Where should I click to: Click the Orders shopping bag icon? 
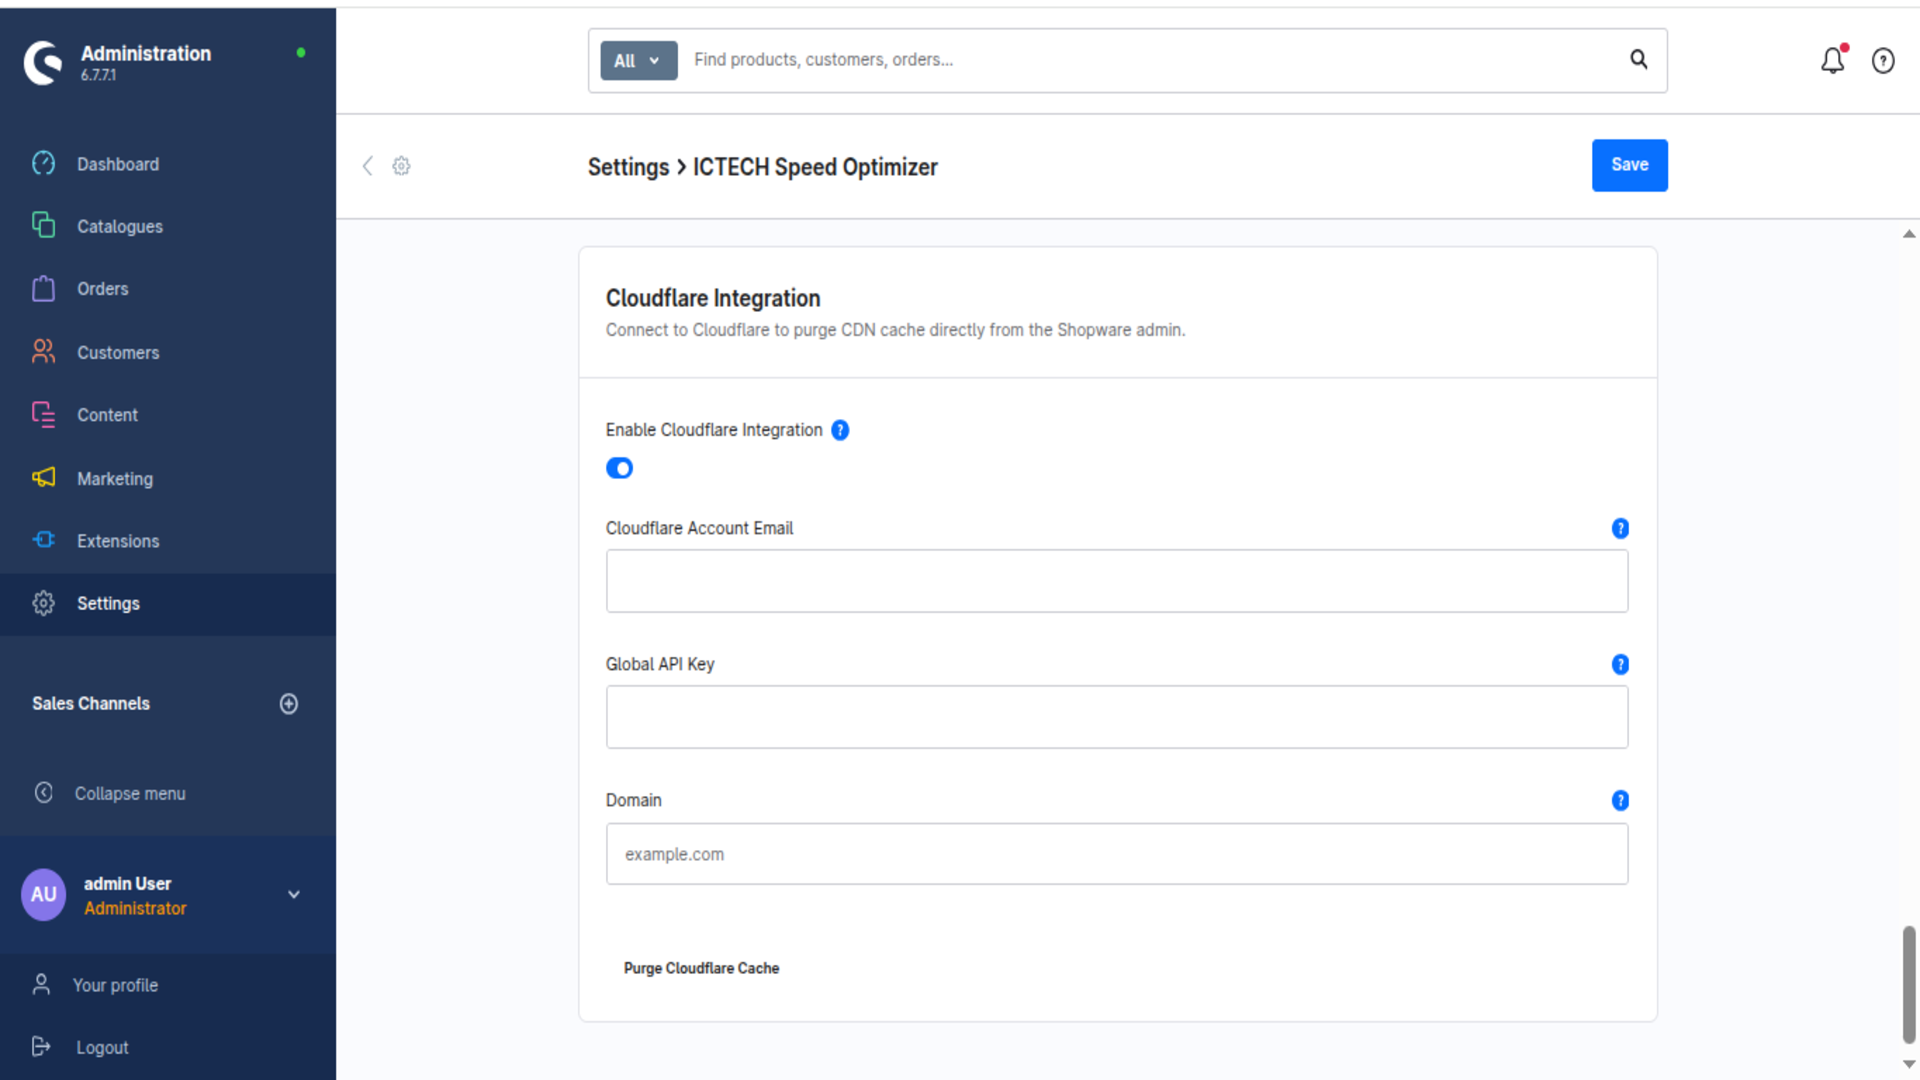click(x=43, y=288)
